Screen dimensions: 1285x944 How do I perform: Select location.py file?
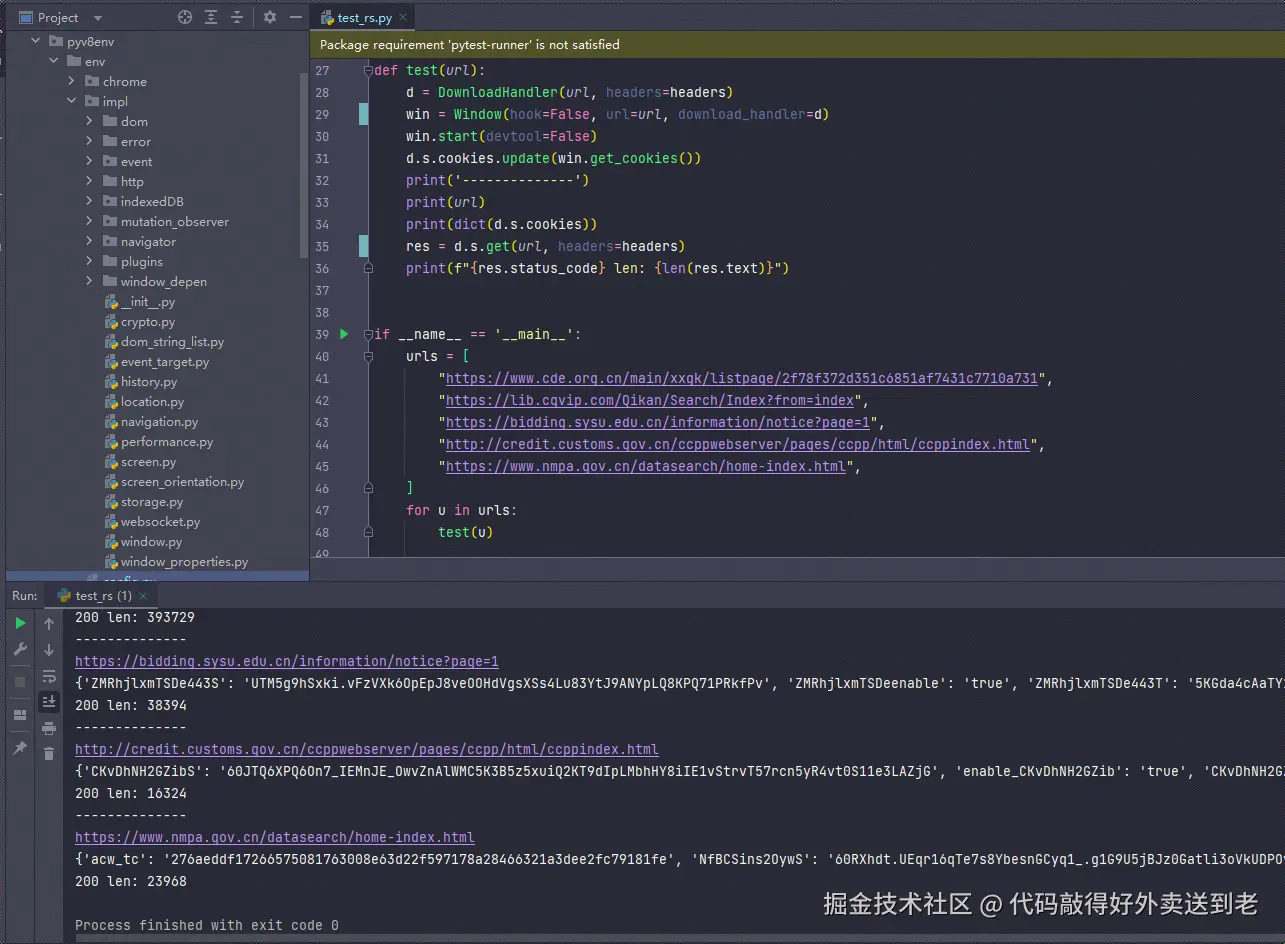pos(152,401)
